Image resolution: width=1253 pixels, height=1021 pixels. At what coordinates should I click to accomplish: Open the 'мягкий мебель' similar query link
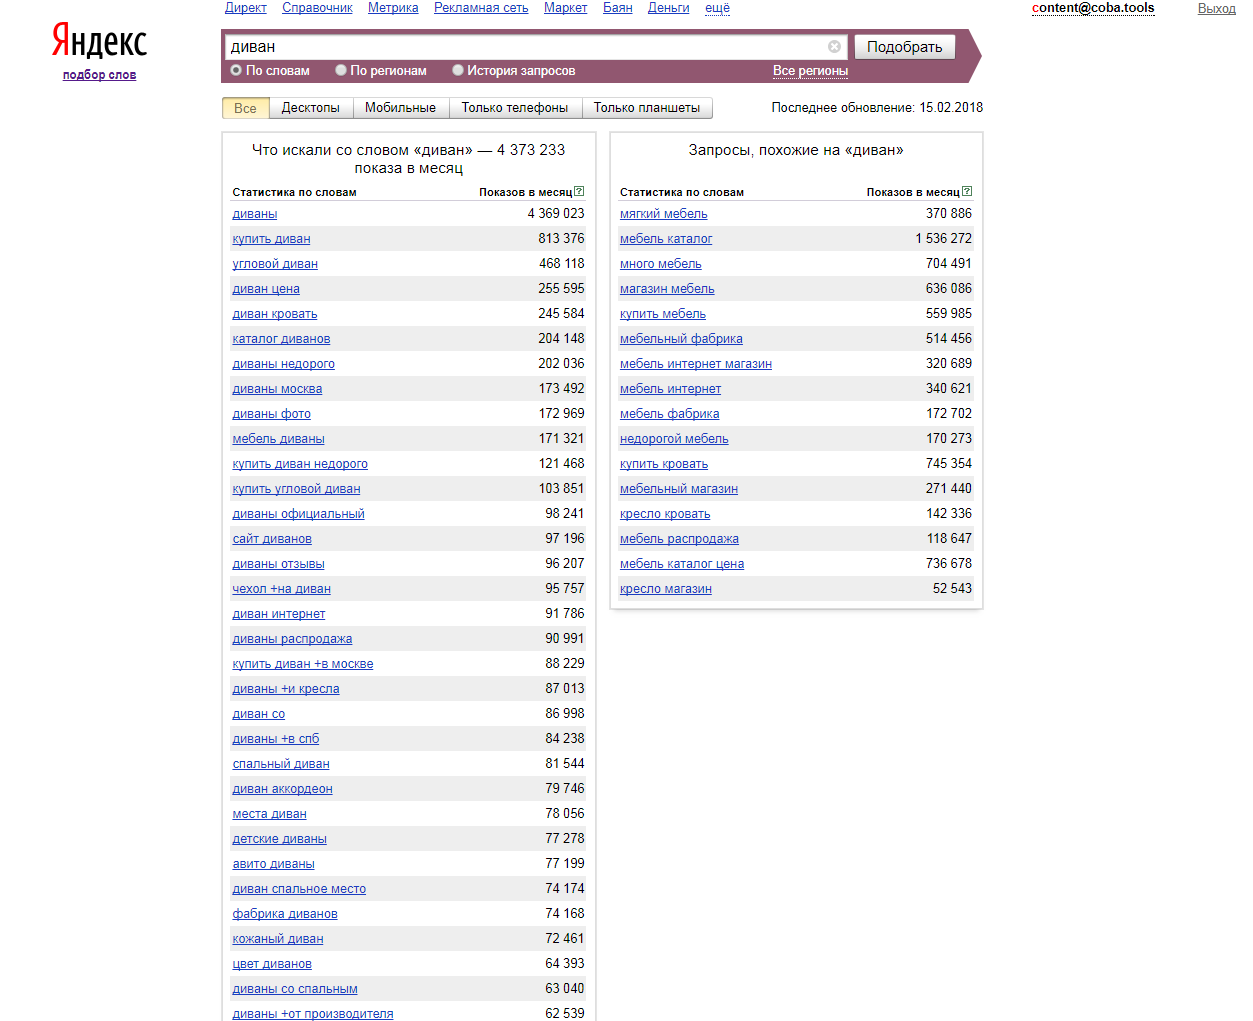click(x=663, y=214)
